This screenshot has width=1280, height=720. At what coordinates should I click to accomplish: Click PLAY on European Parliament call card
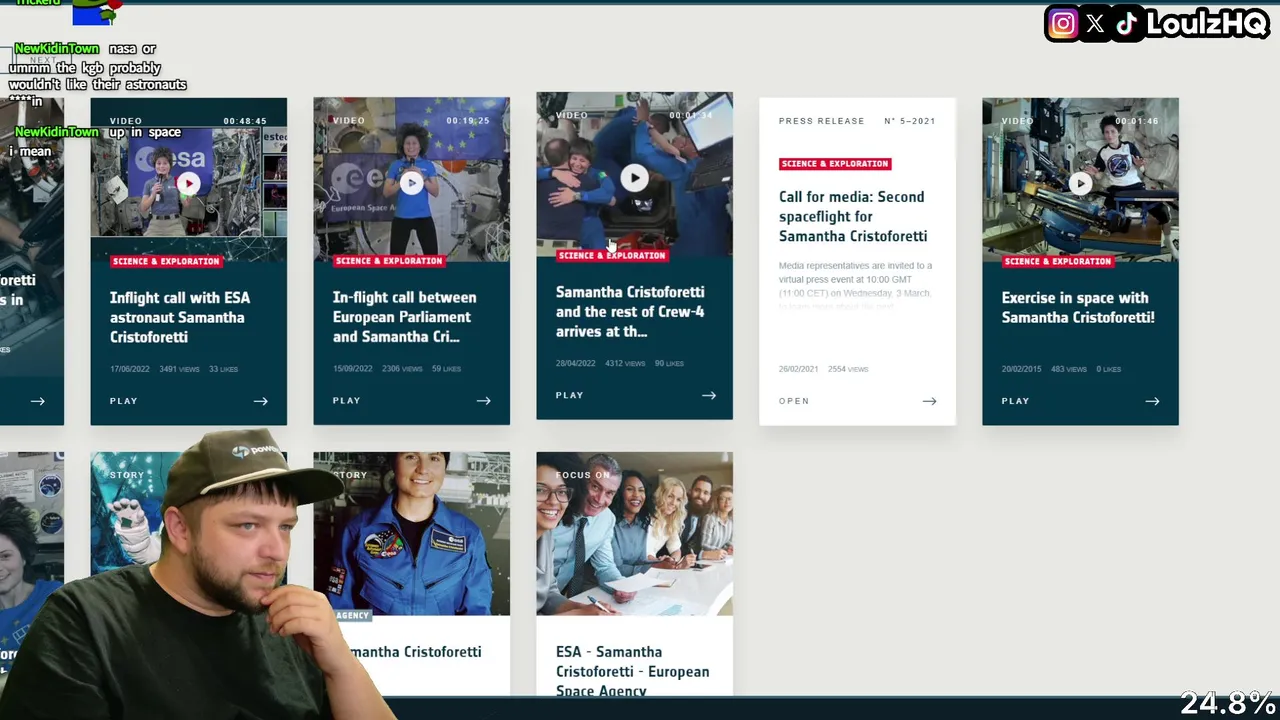346,401
